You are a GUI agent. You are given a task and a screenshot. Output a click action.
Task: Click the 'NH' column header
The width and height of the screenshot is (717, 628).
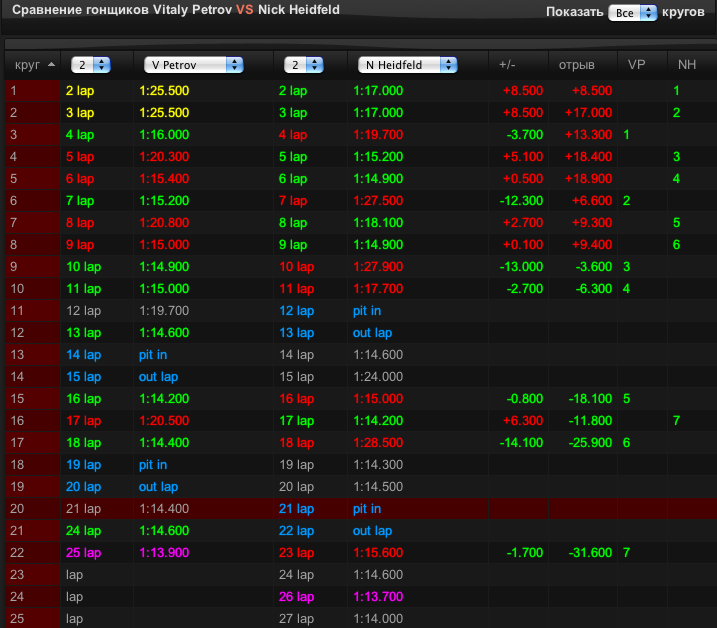686,64
